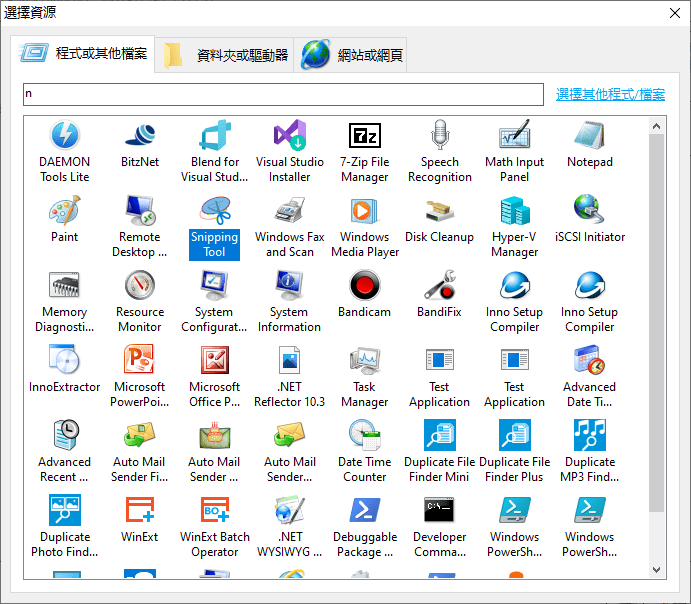
Task: Select the Microsoft PowerPoint icon
Action: coord(140,360)
